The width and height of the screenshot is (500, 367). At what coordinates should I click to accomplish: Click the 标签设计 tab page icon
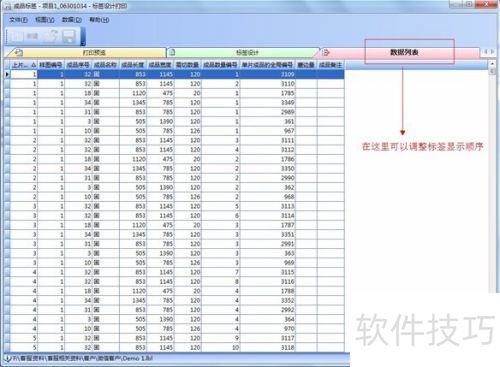pos(172,52)
